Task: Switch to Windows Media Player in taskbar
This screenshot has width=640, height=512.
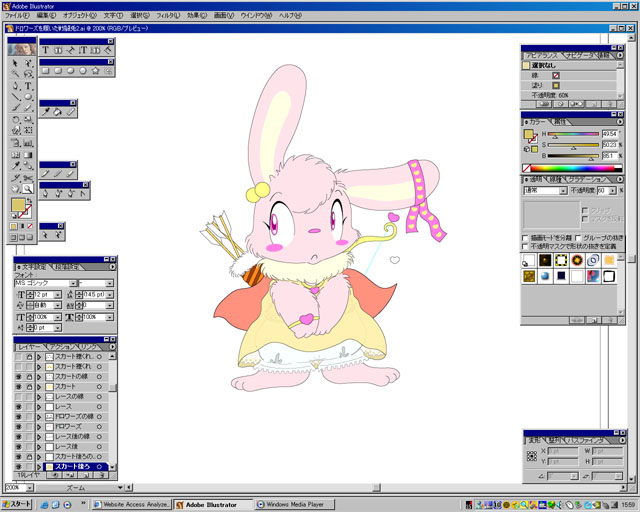Action: point(295,505)
